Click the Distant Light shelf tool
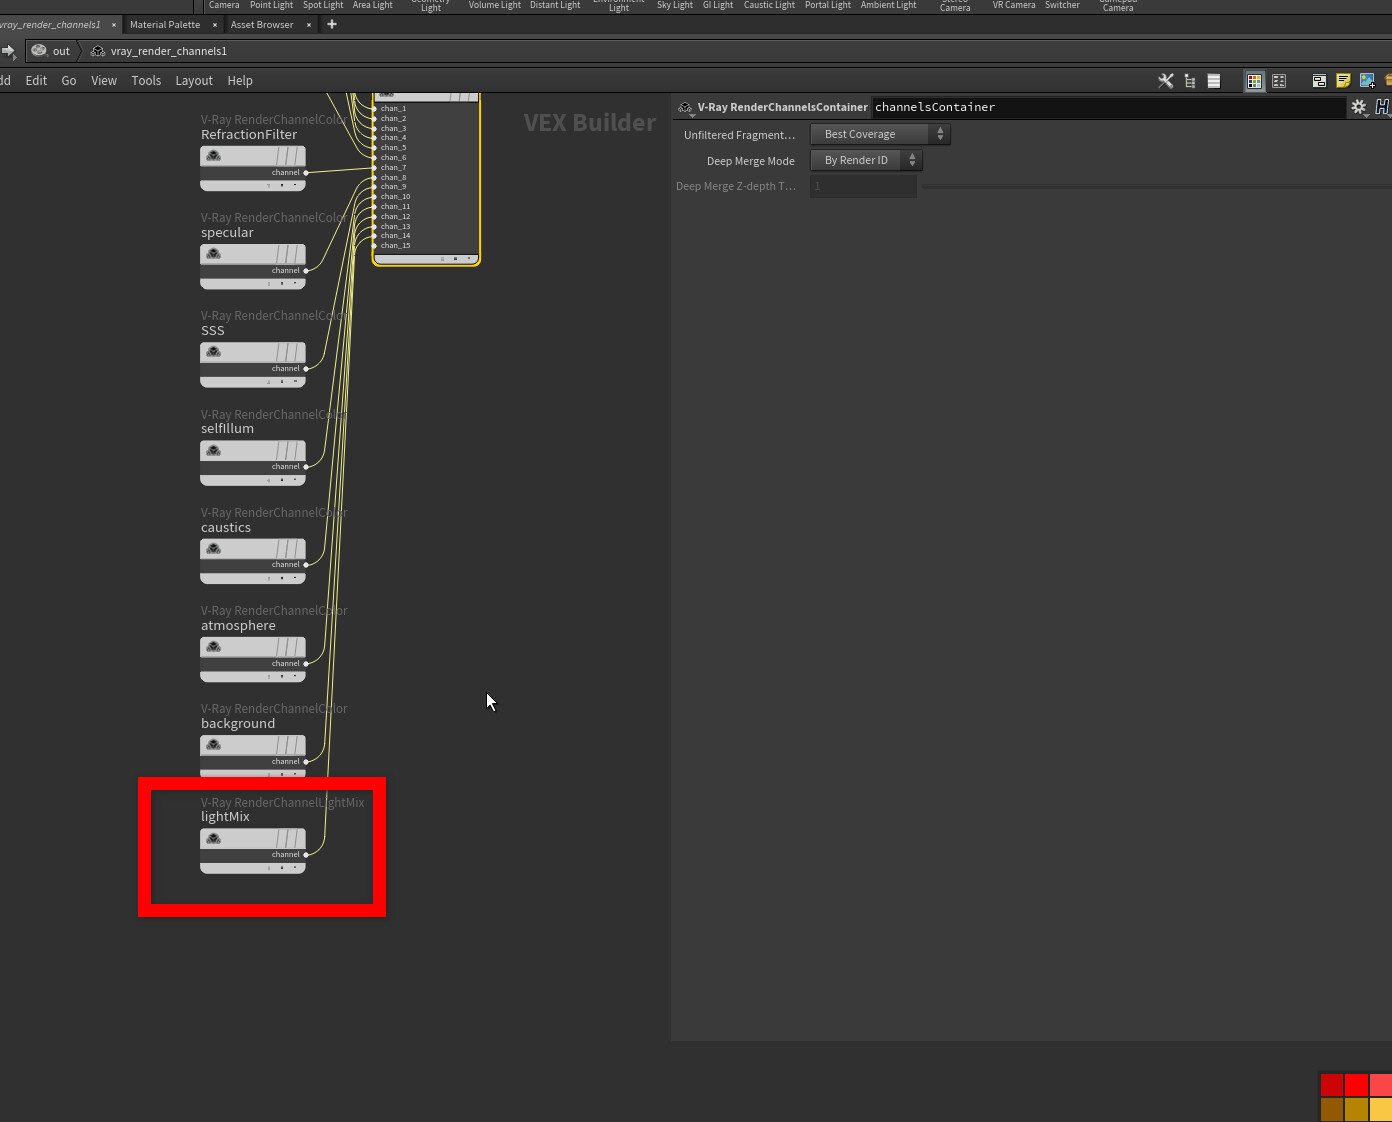Viewport: 1392px width, 1122px height. [555, 5]
